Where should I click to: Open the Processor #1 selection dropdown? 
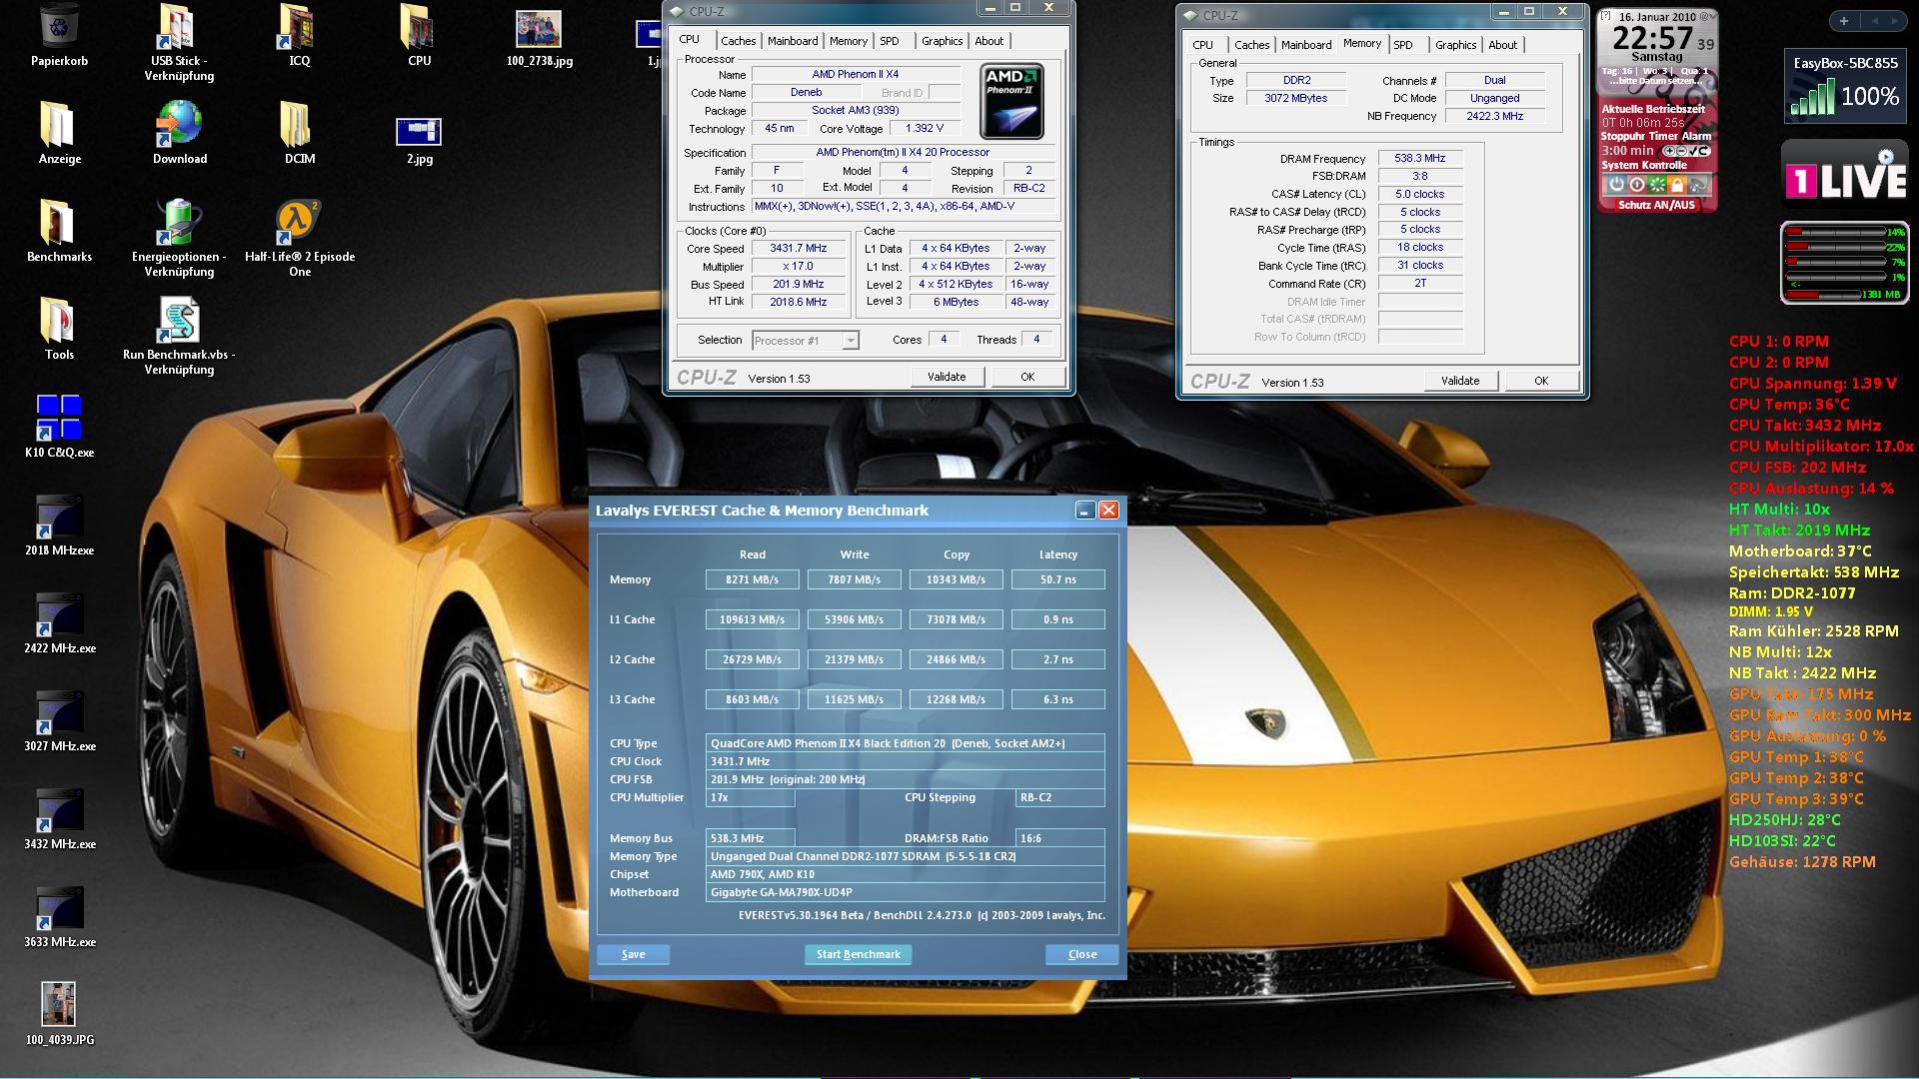[805, 341]
